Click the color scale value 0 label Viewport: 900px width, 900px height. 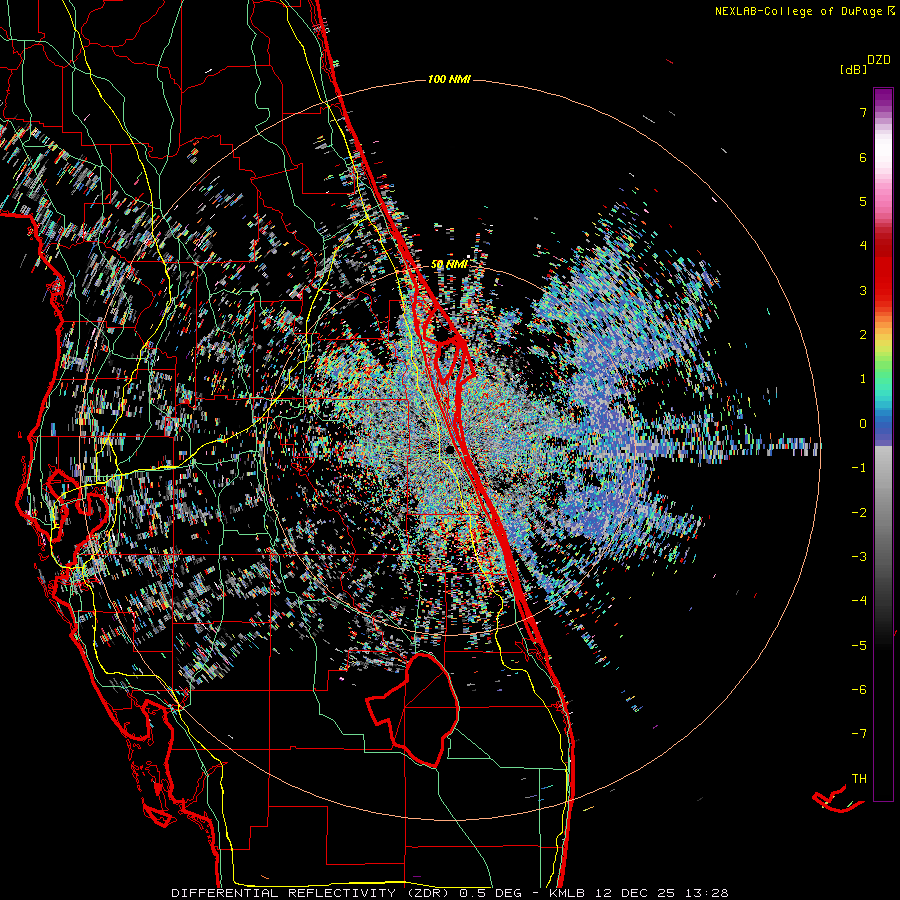click(x=863, y=424)
